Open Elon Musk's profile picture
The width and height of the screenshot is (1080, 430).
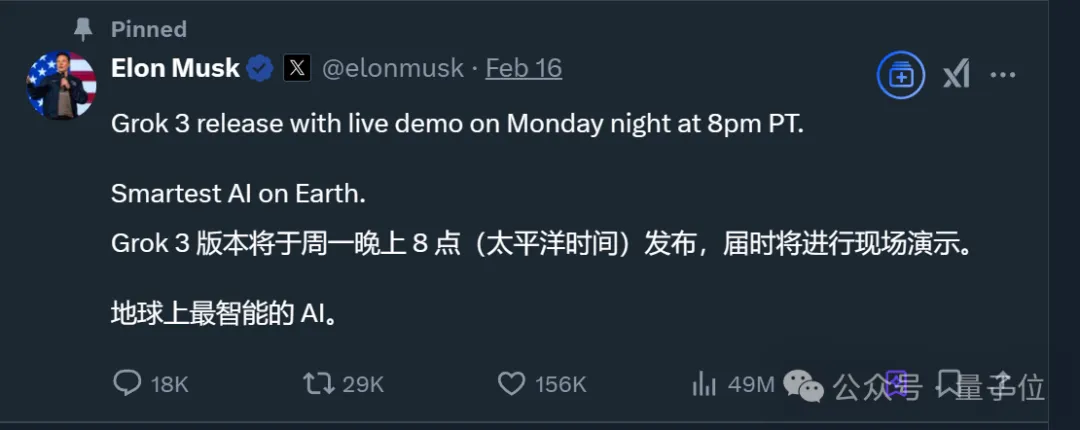(x=61, y=86)
